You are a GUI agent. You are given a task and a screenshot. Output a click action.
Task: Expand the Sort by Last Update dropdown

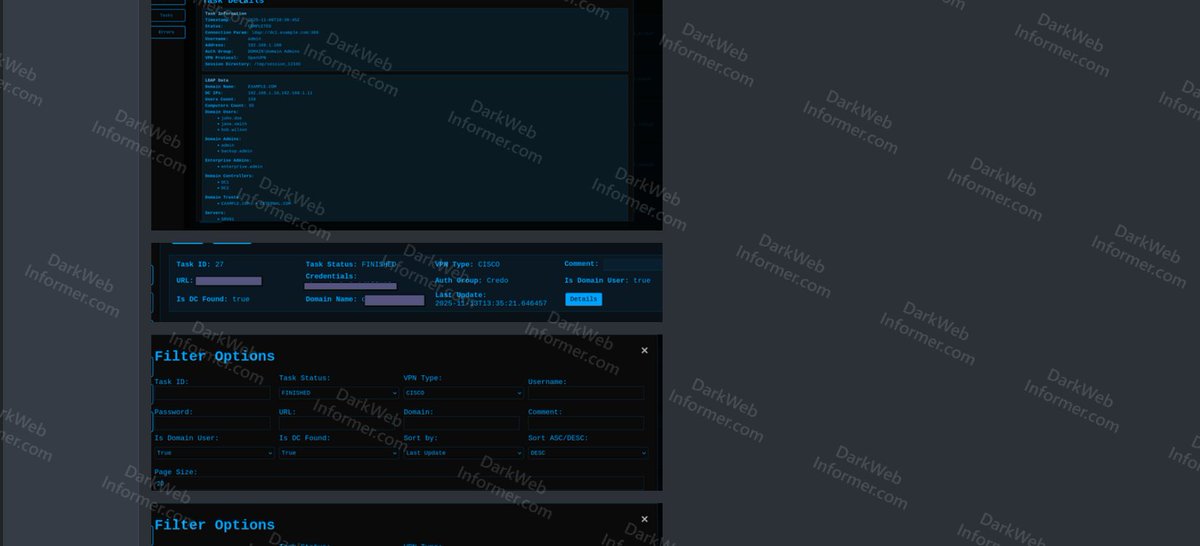click(463, 453)
